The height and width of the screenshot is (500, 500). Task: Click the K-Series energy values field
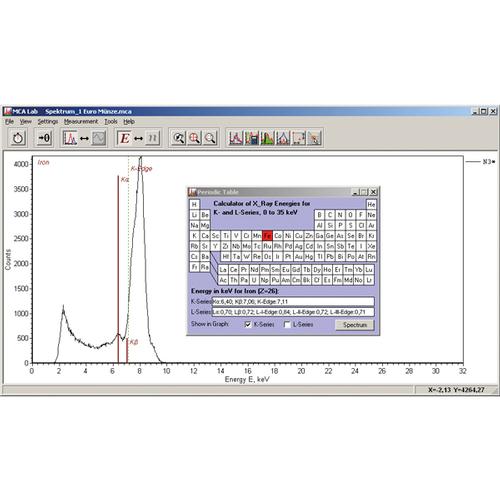(x=293, y=302)
